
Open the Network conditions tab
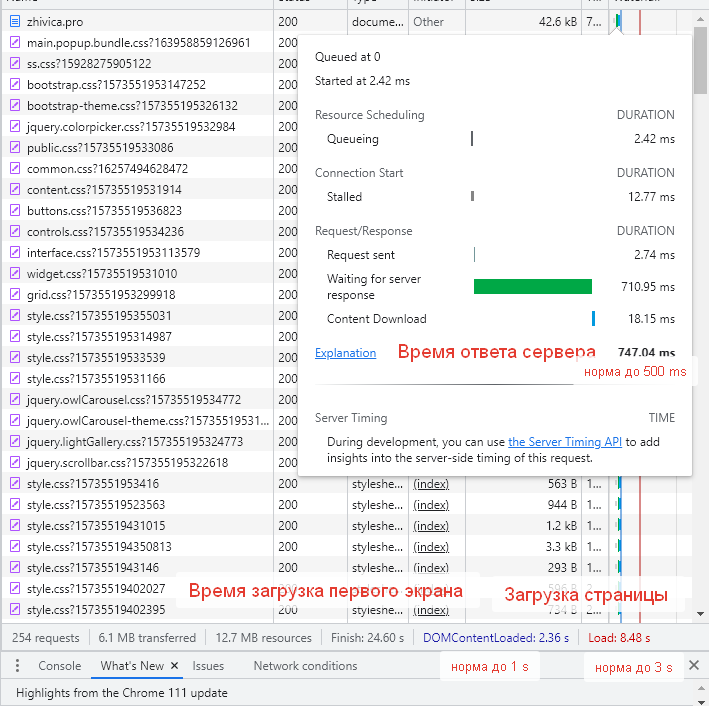coord(305,666)
